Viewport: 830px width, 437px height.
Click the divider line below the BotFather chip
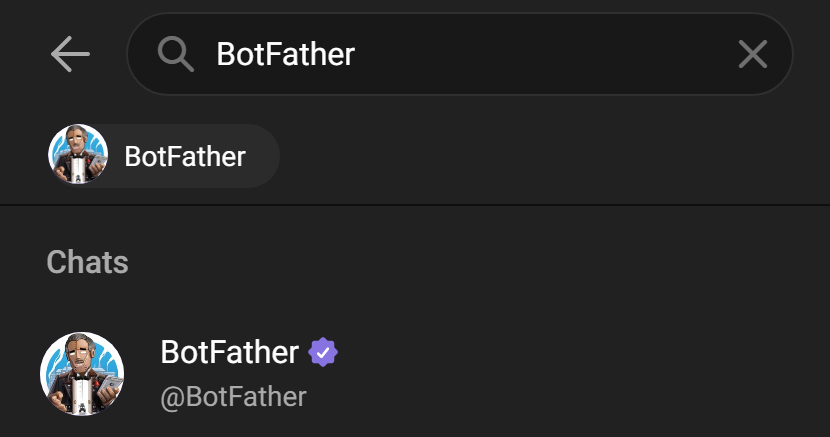point(415,205)
